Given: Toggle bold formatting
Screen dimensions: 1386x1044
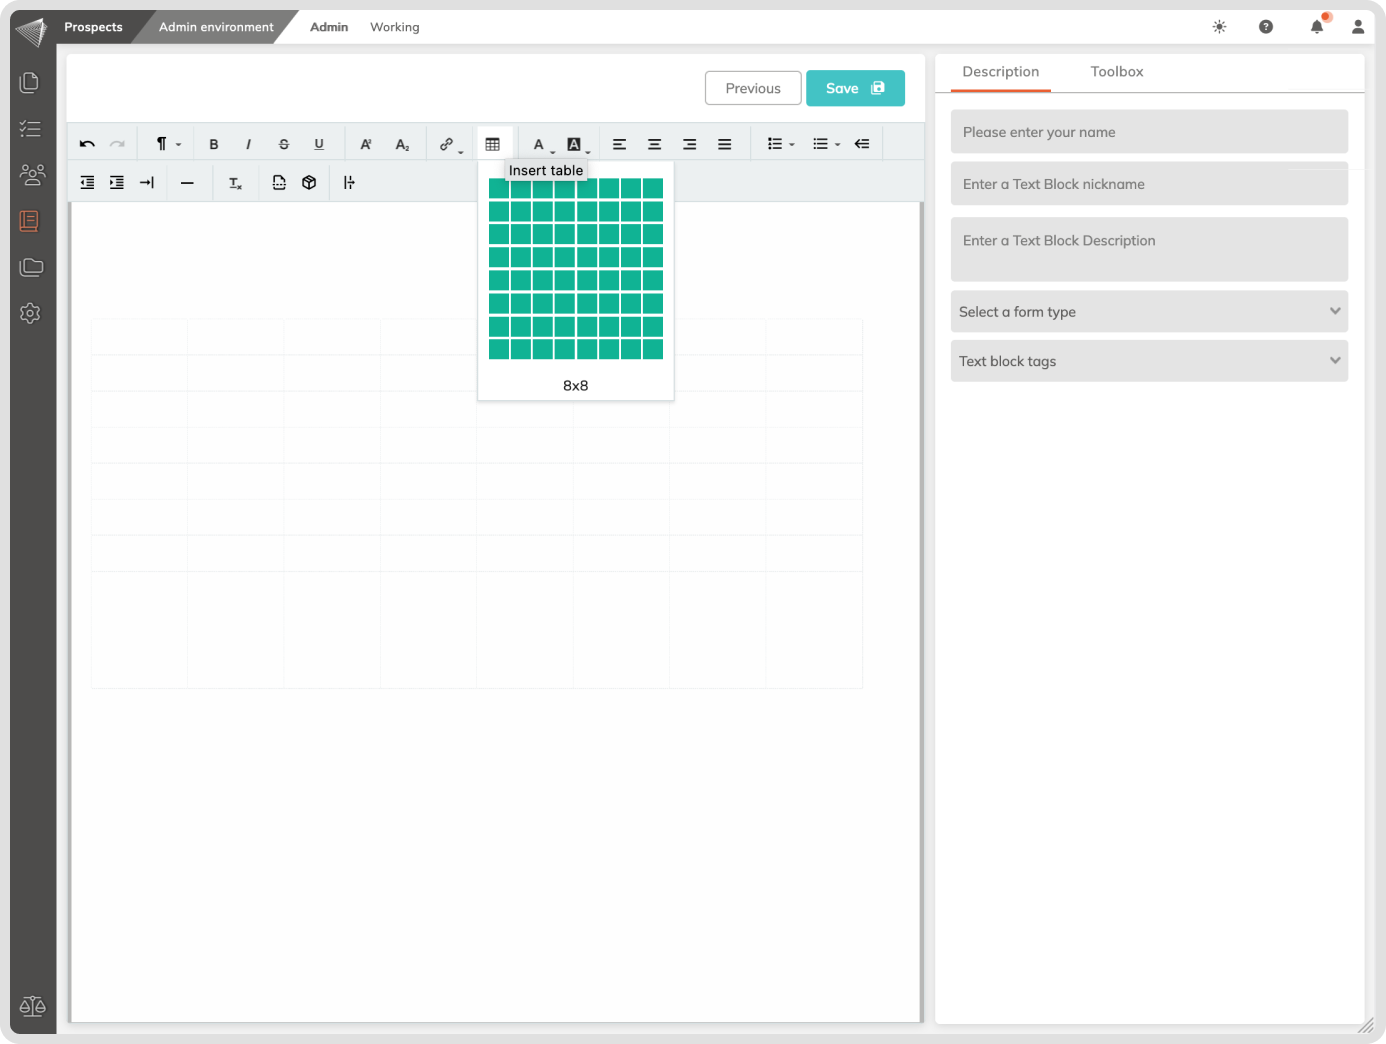Looking at the screenshot, I should [x=213, y=144].
